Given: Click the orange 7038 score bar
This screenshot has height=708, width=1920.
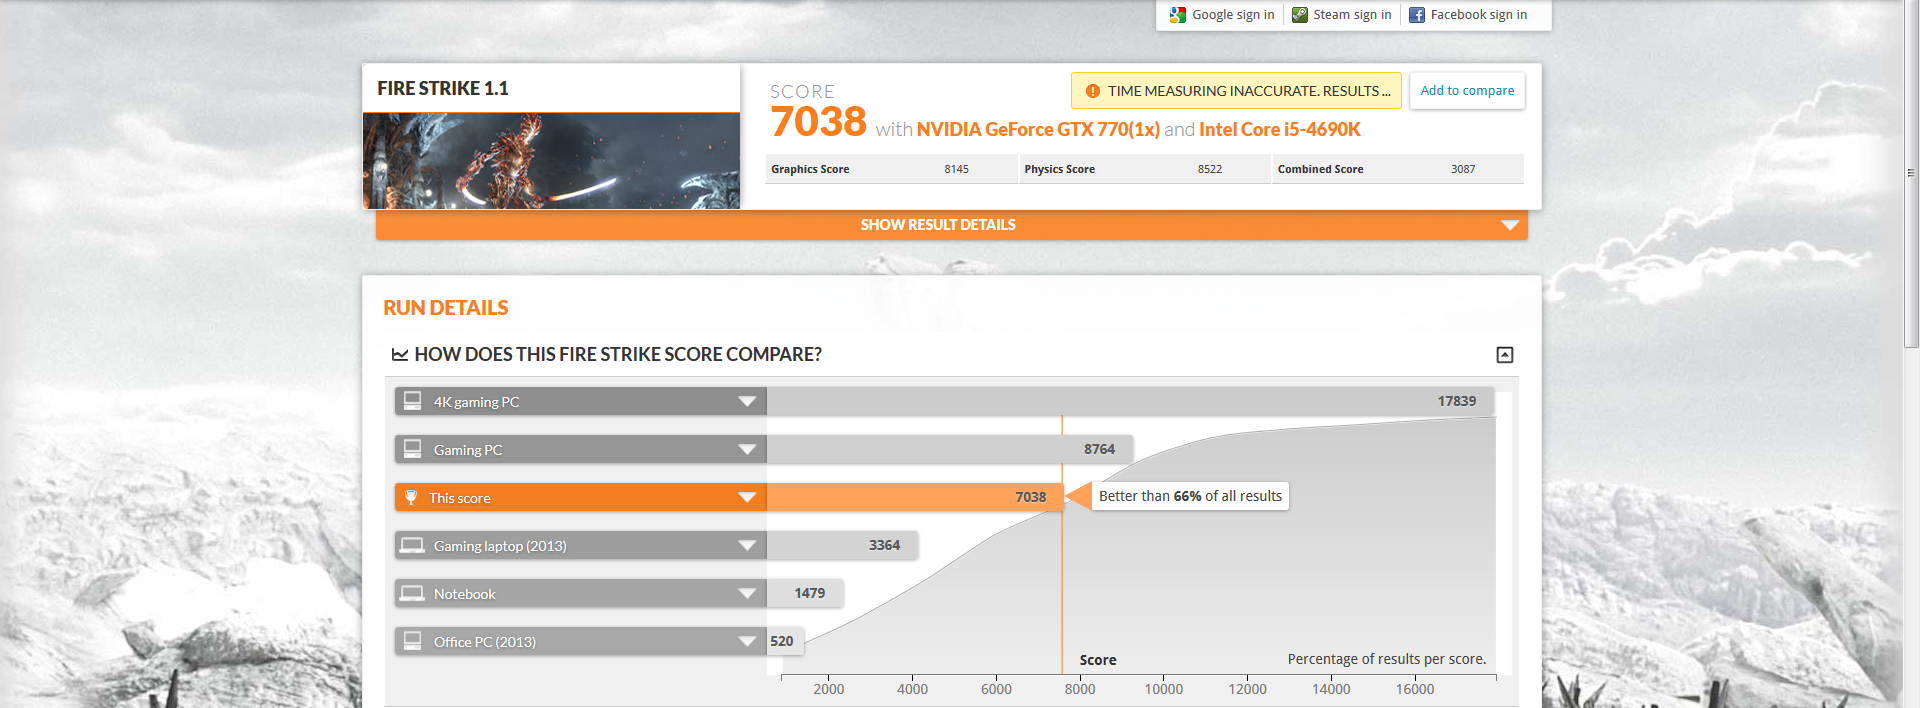Looking at the screenshot, I should click(914, 497).
